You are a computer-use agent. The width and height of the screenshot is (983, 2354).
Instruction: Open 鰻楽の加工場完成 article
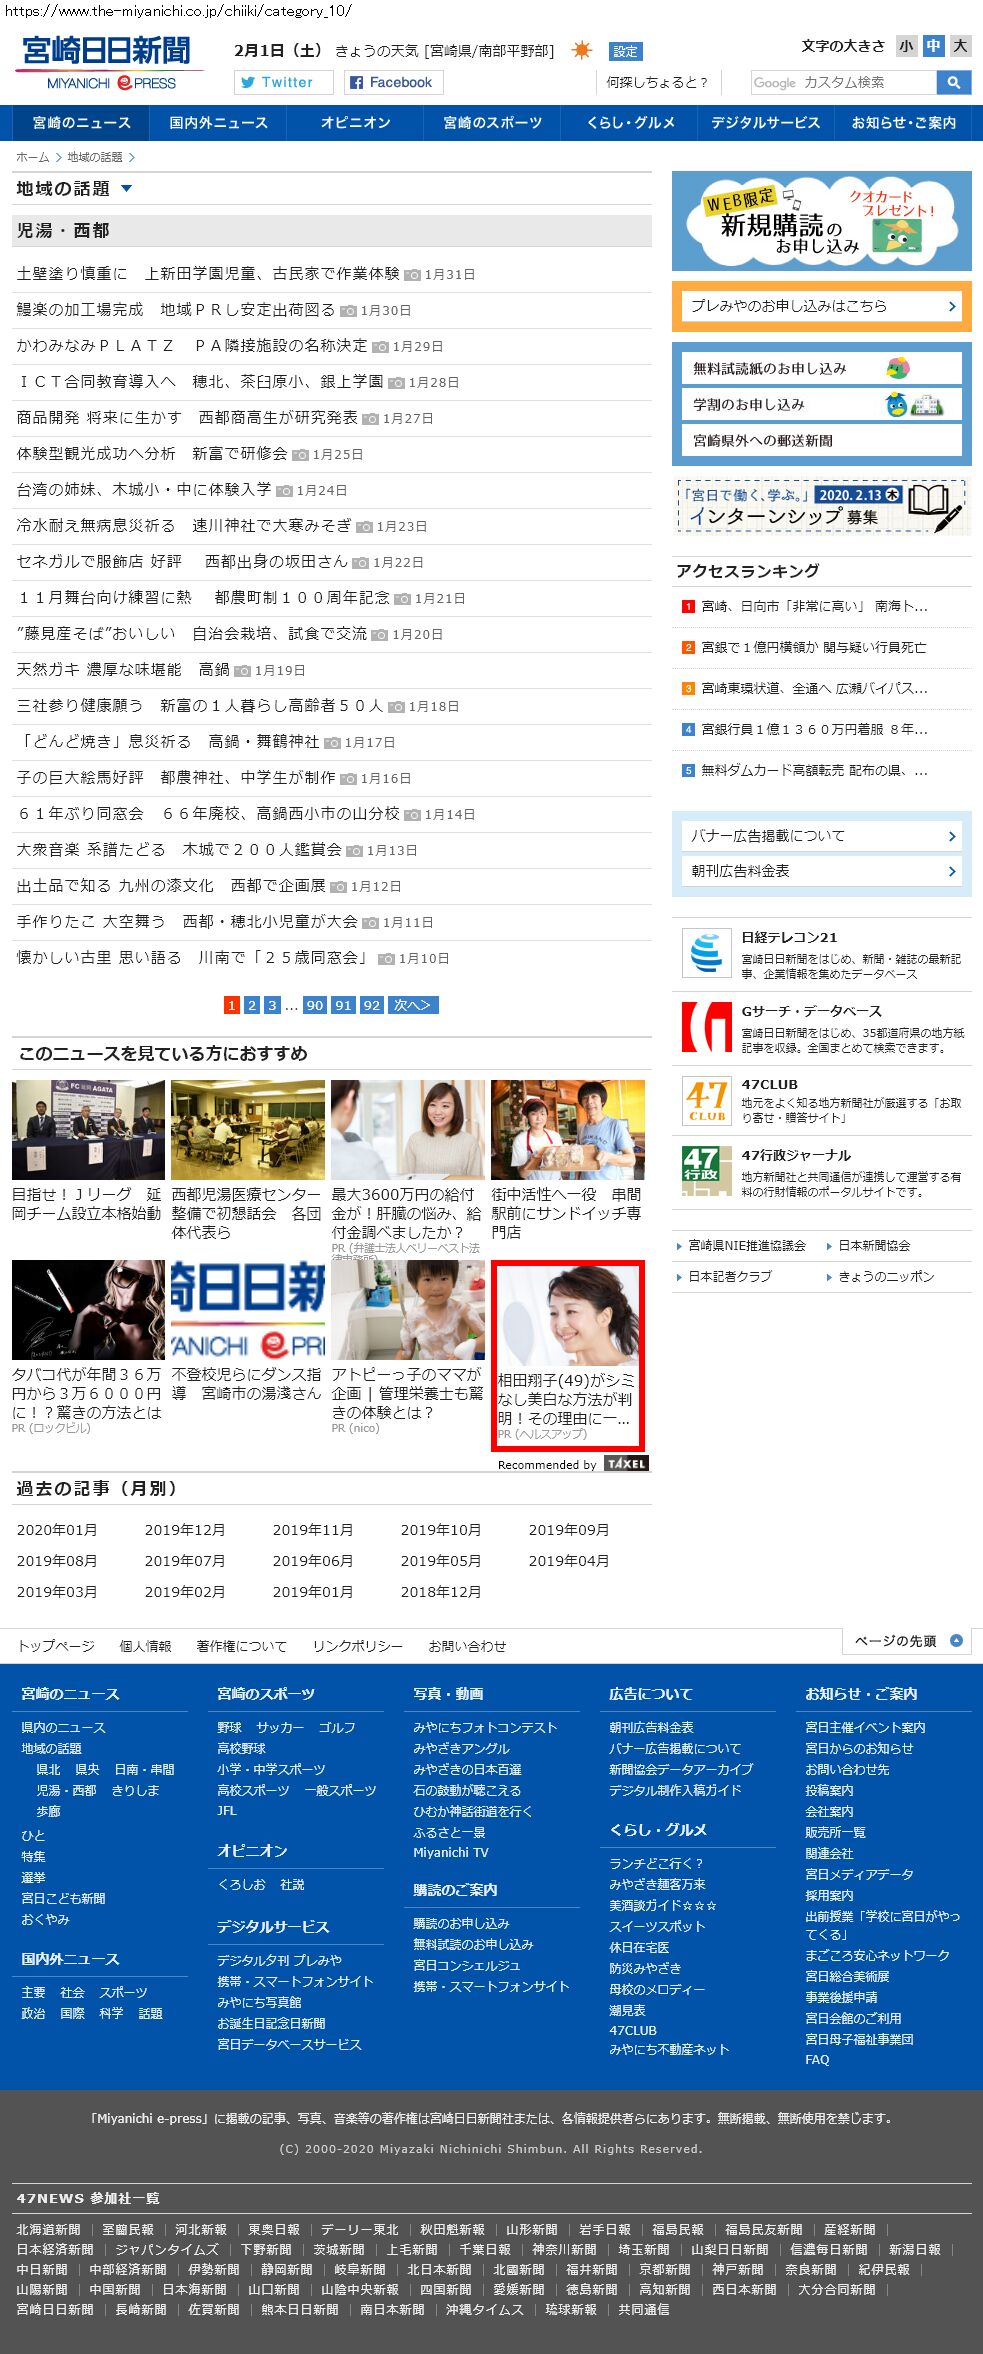coord(175,310)
